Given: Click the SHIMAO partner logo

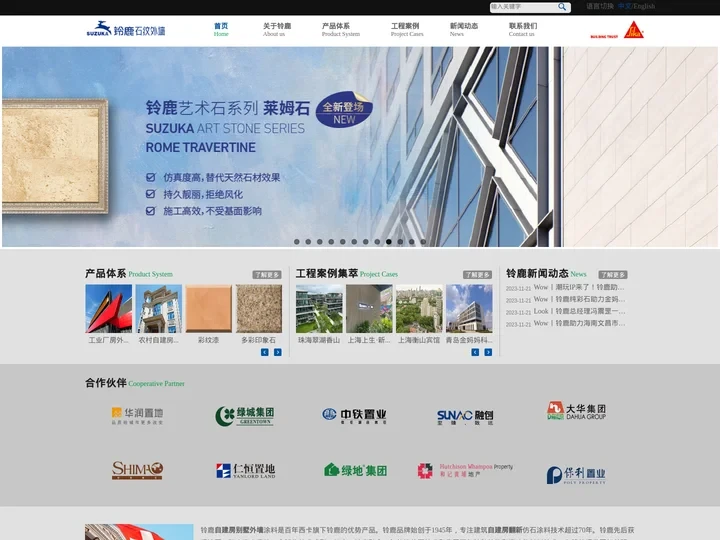Looking at the screenshot, I should pos(137,470).
